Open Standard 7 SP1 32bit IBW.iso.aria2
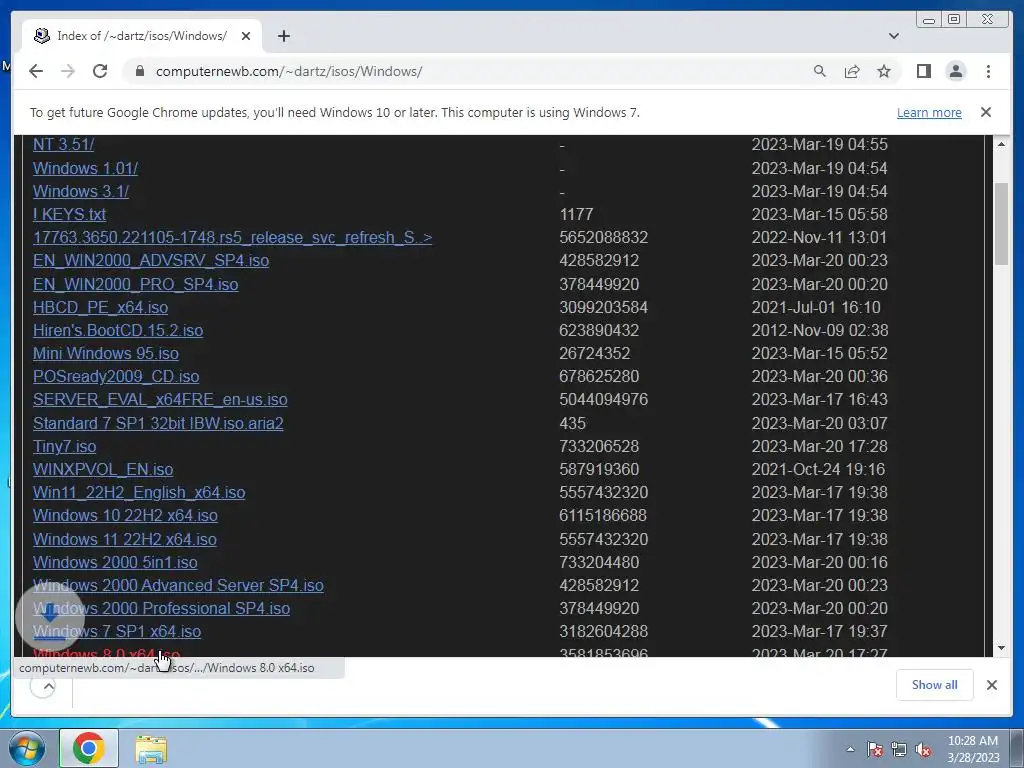 coord(158,423)
